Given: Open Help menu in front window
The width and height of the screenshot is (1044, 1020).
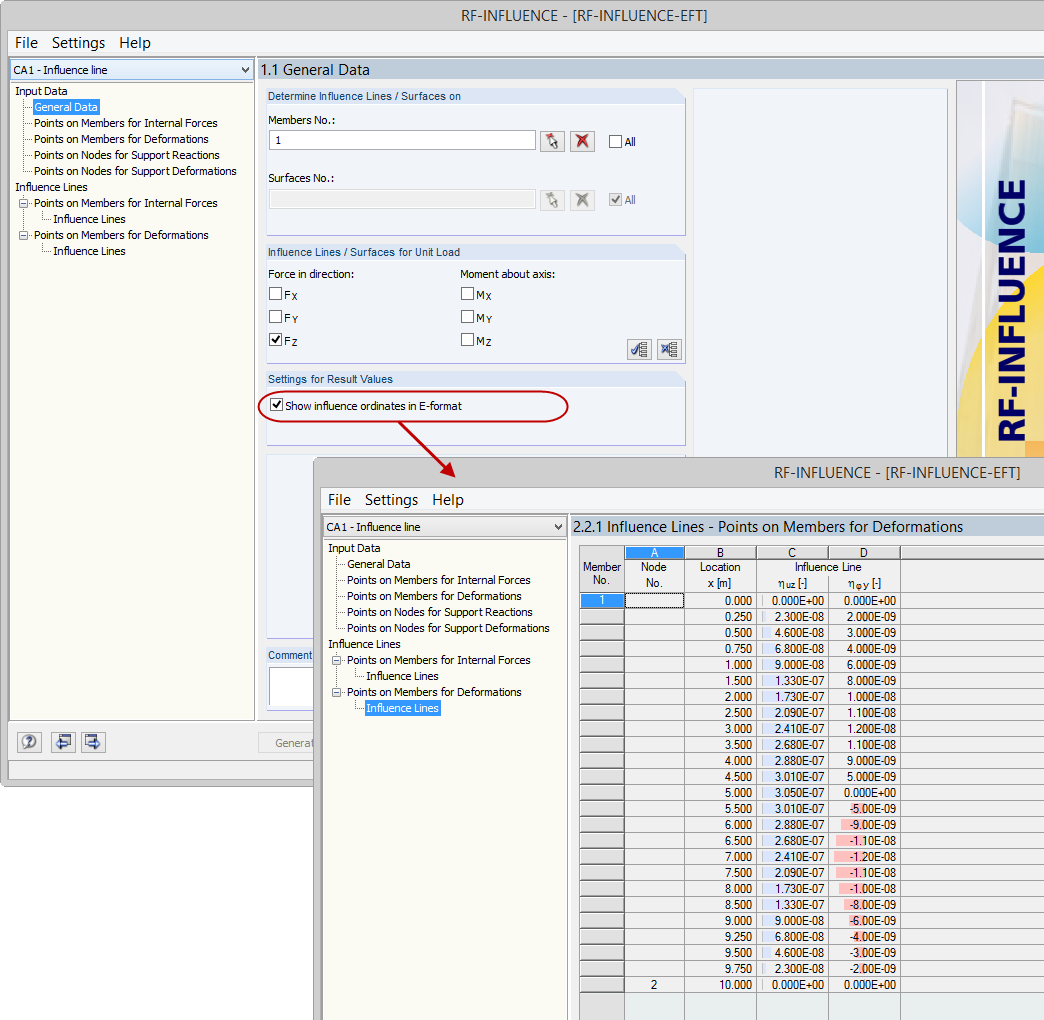Looking at the screenshot, I should point(448,499).
